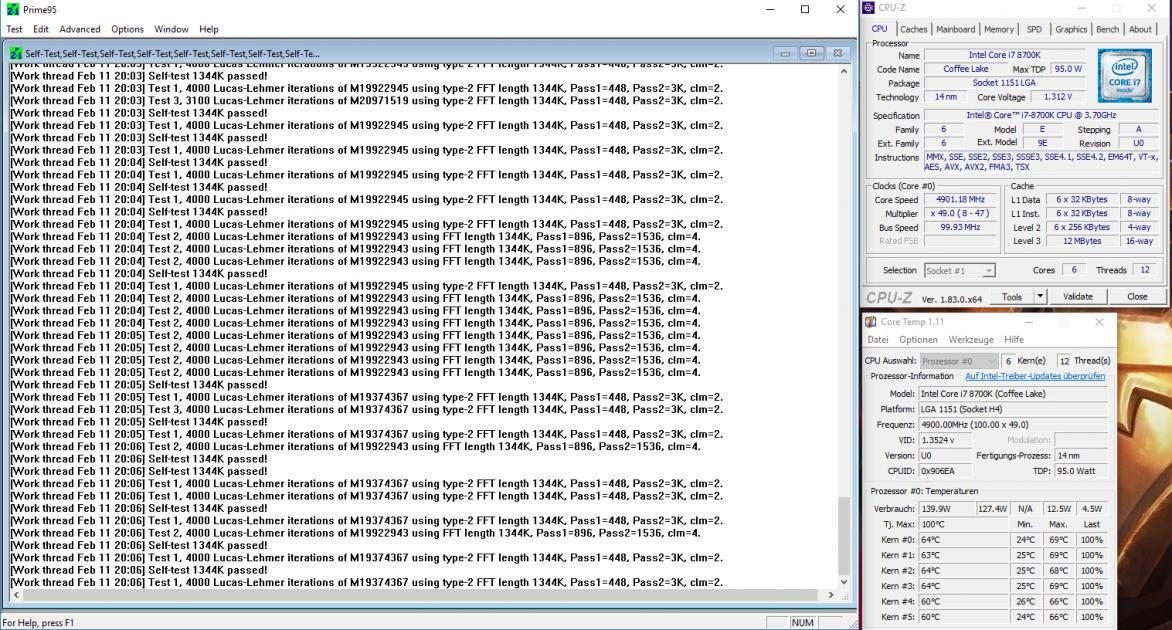Click the Prime95 application icon in title bar
Image resolution: width=1172 pixels, height=630 pixels.
coord(13,9)
